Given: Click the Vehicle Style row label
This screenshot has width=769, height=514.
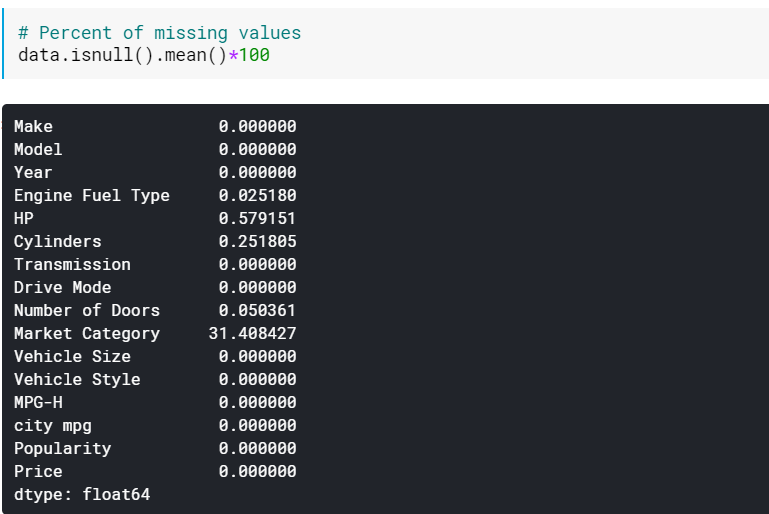Looking at the screenshot, I should tap(77, 379).
